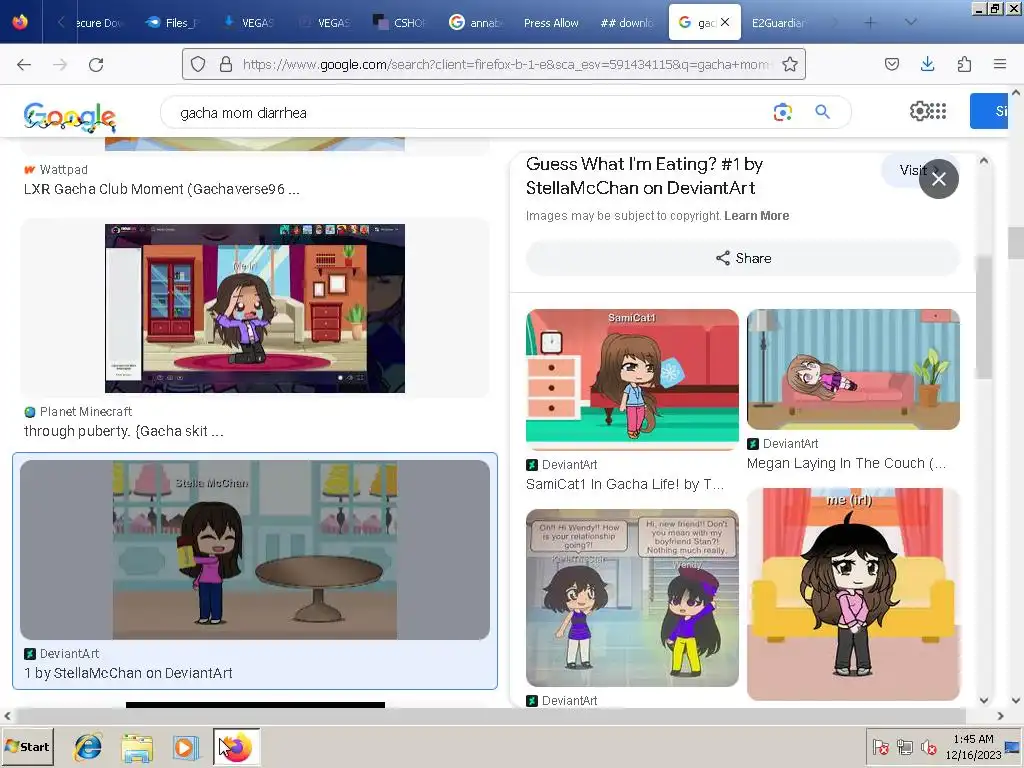
Task: Open Google quick settings gear
Action: 919,111
